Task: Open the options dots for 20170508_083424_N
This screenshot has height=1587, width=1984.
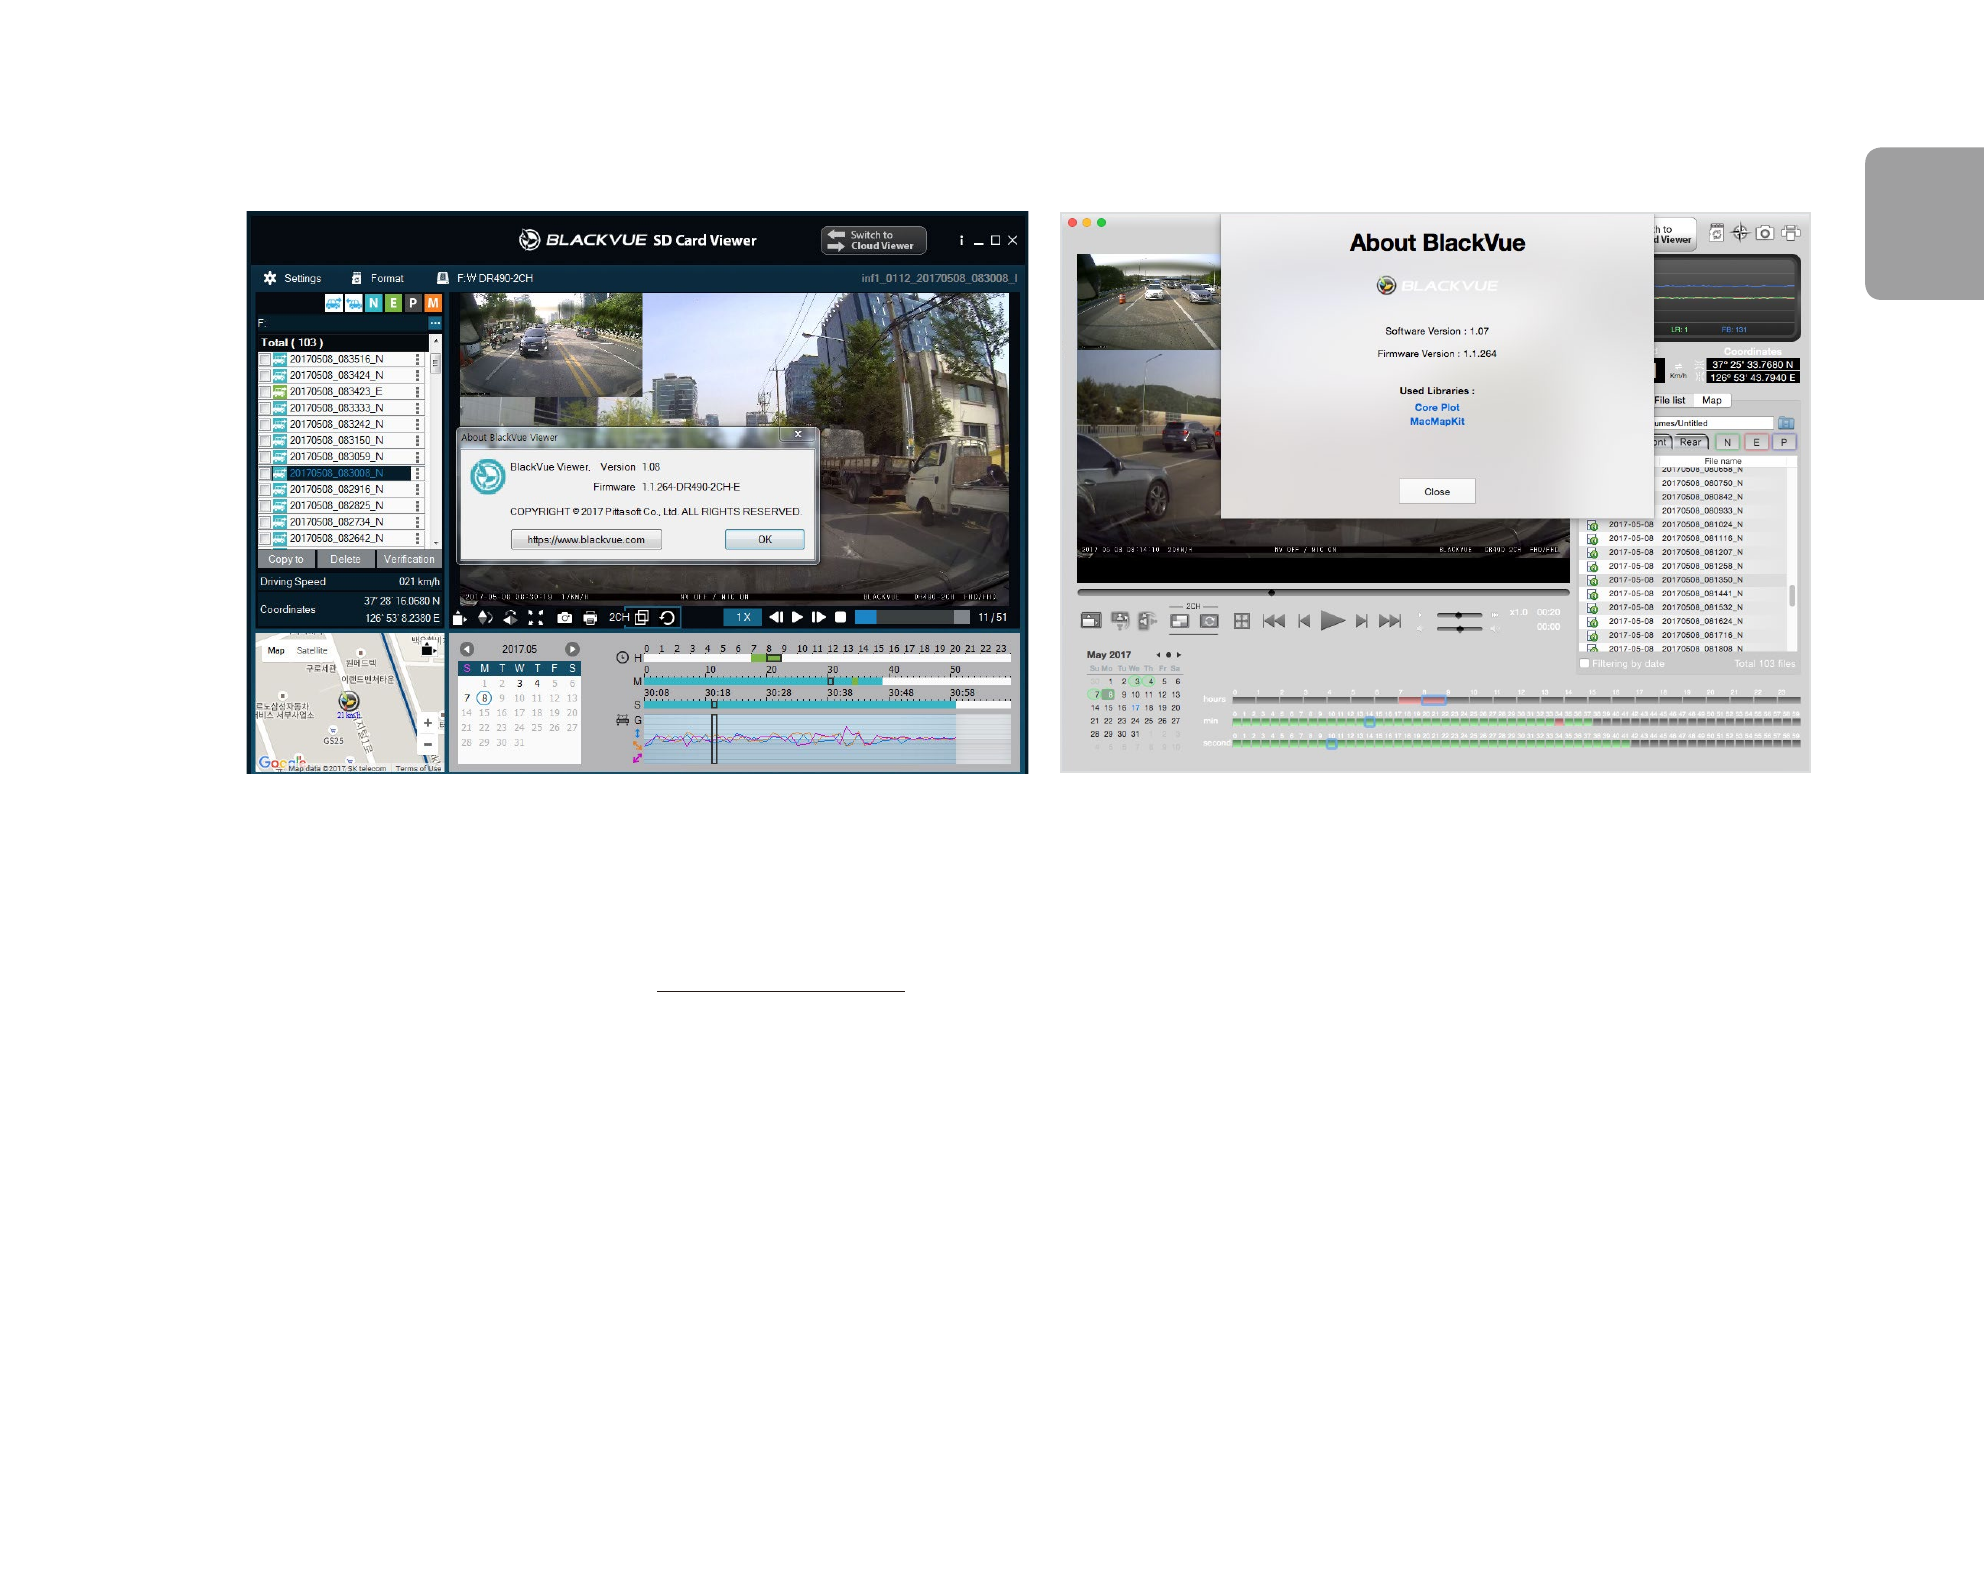Action: click(418, 376)
